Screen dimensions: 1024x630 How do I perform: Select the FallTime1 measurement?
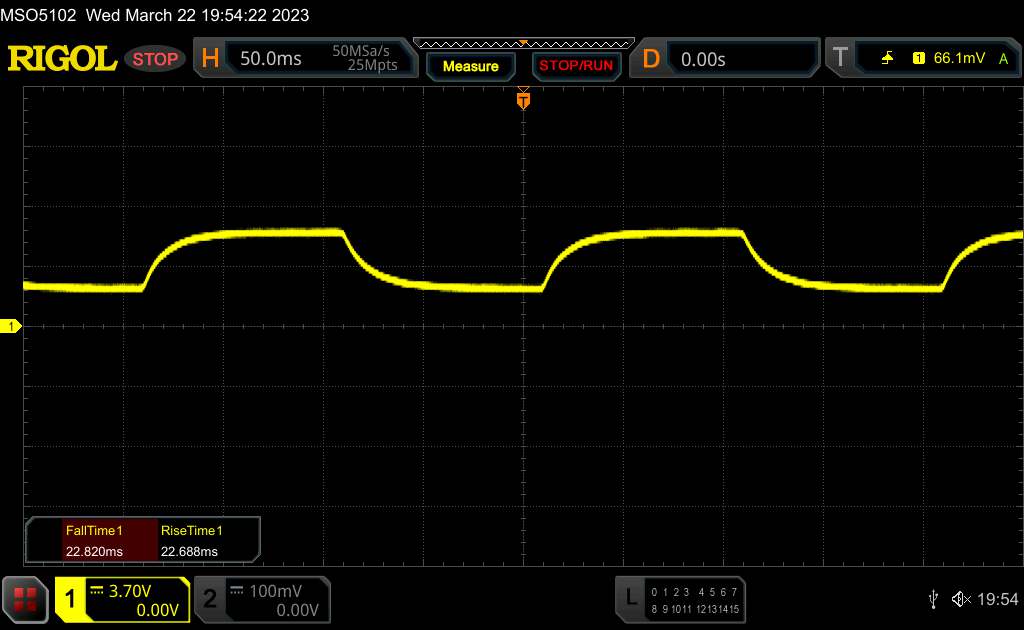pyautogui.click(x=94, y=531)
